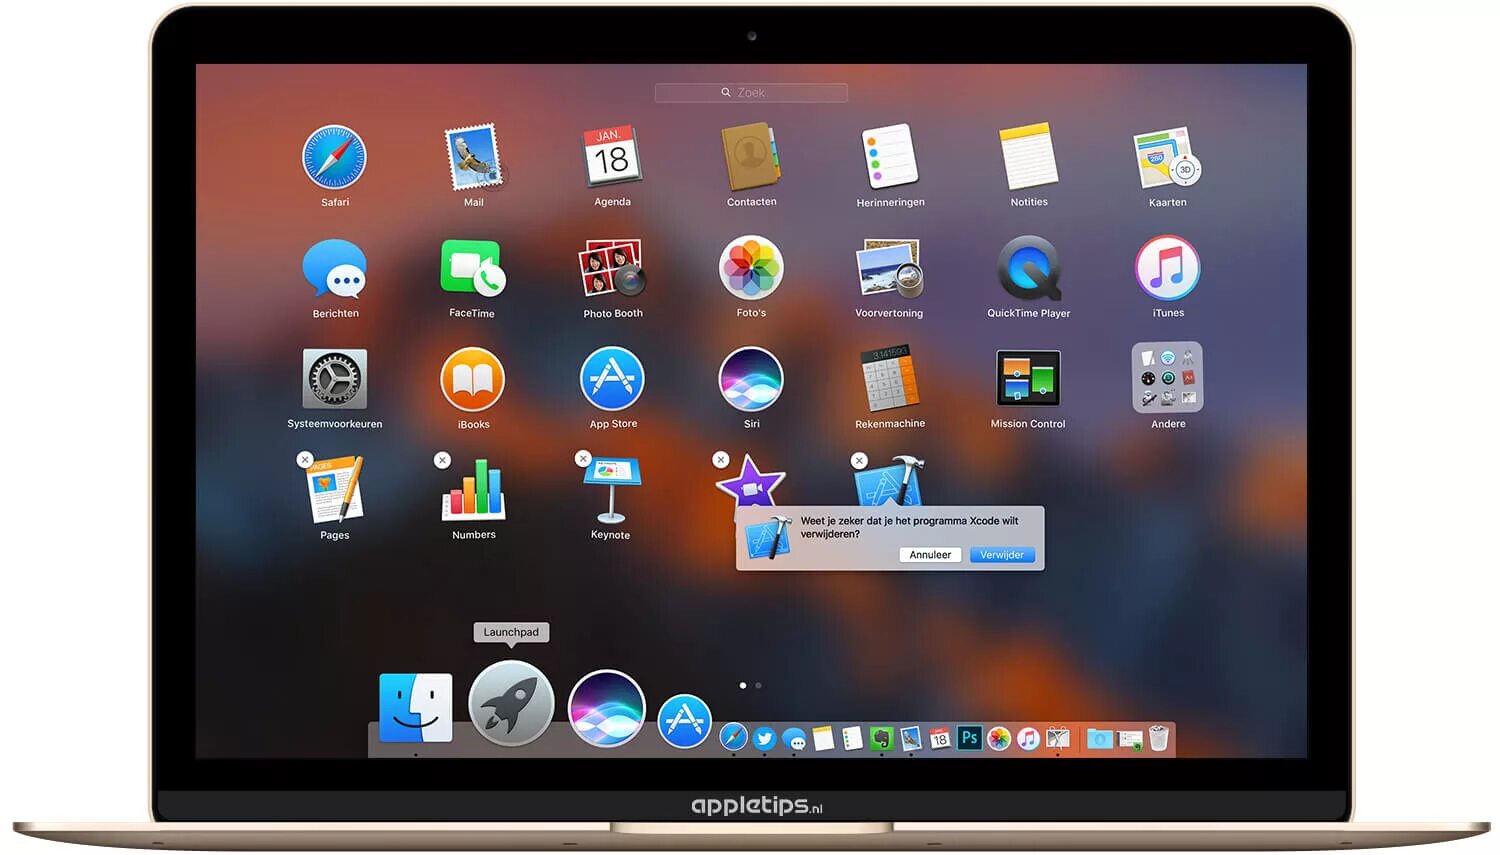Click Annuleer in the Xcode dialog
The width and height of the screenshot is (1500, 855).
click(x=930, y=555)
